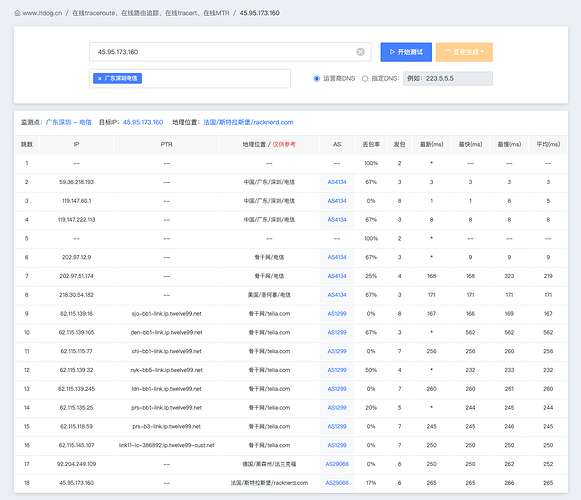The width and height of the screenshot is (581, 500).
Task: Open the AS4134 link in hop 2
Action: pos(337,182)
